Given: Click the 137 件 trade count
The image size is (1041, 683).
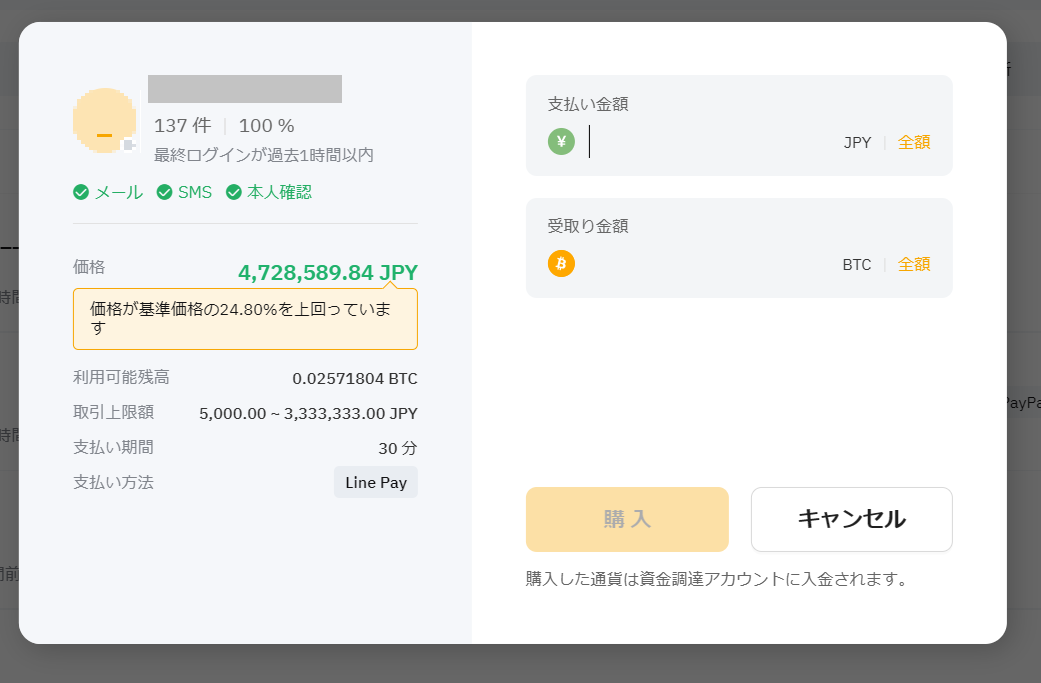Looking at the screenshot, I should tap(182, 126).
